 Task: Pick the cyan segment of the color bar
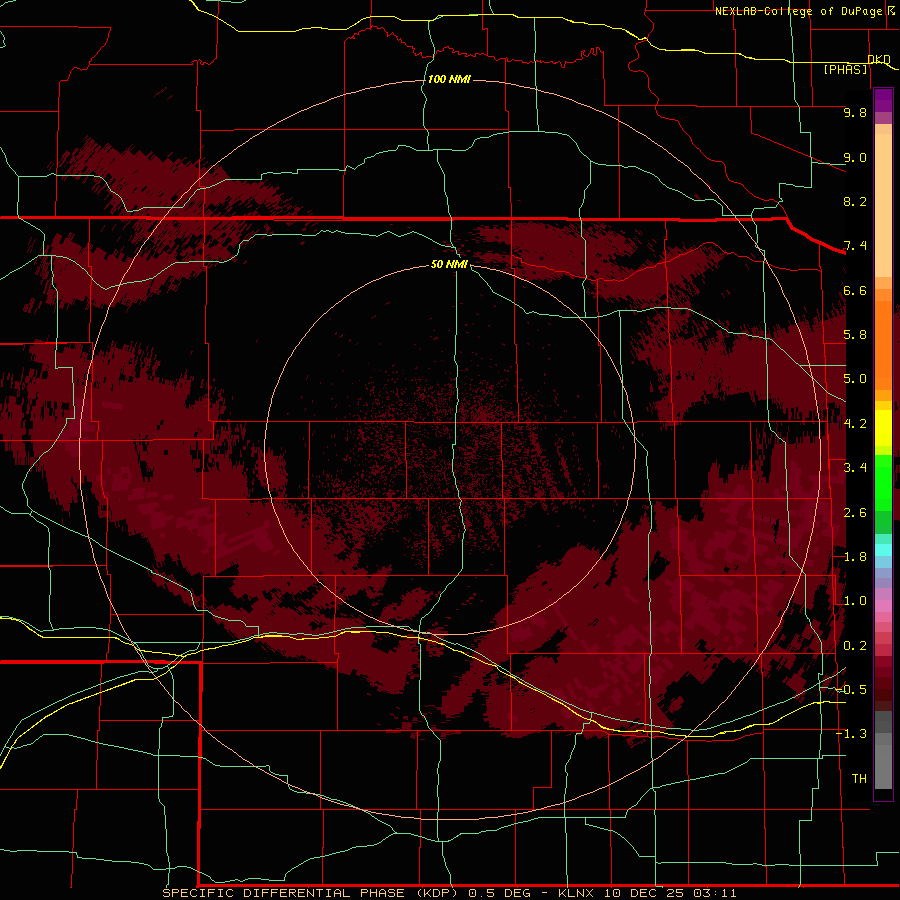point(883,550)
